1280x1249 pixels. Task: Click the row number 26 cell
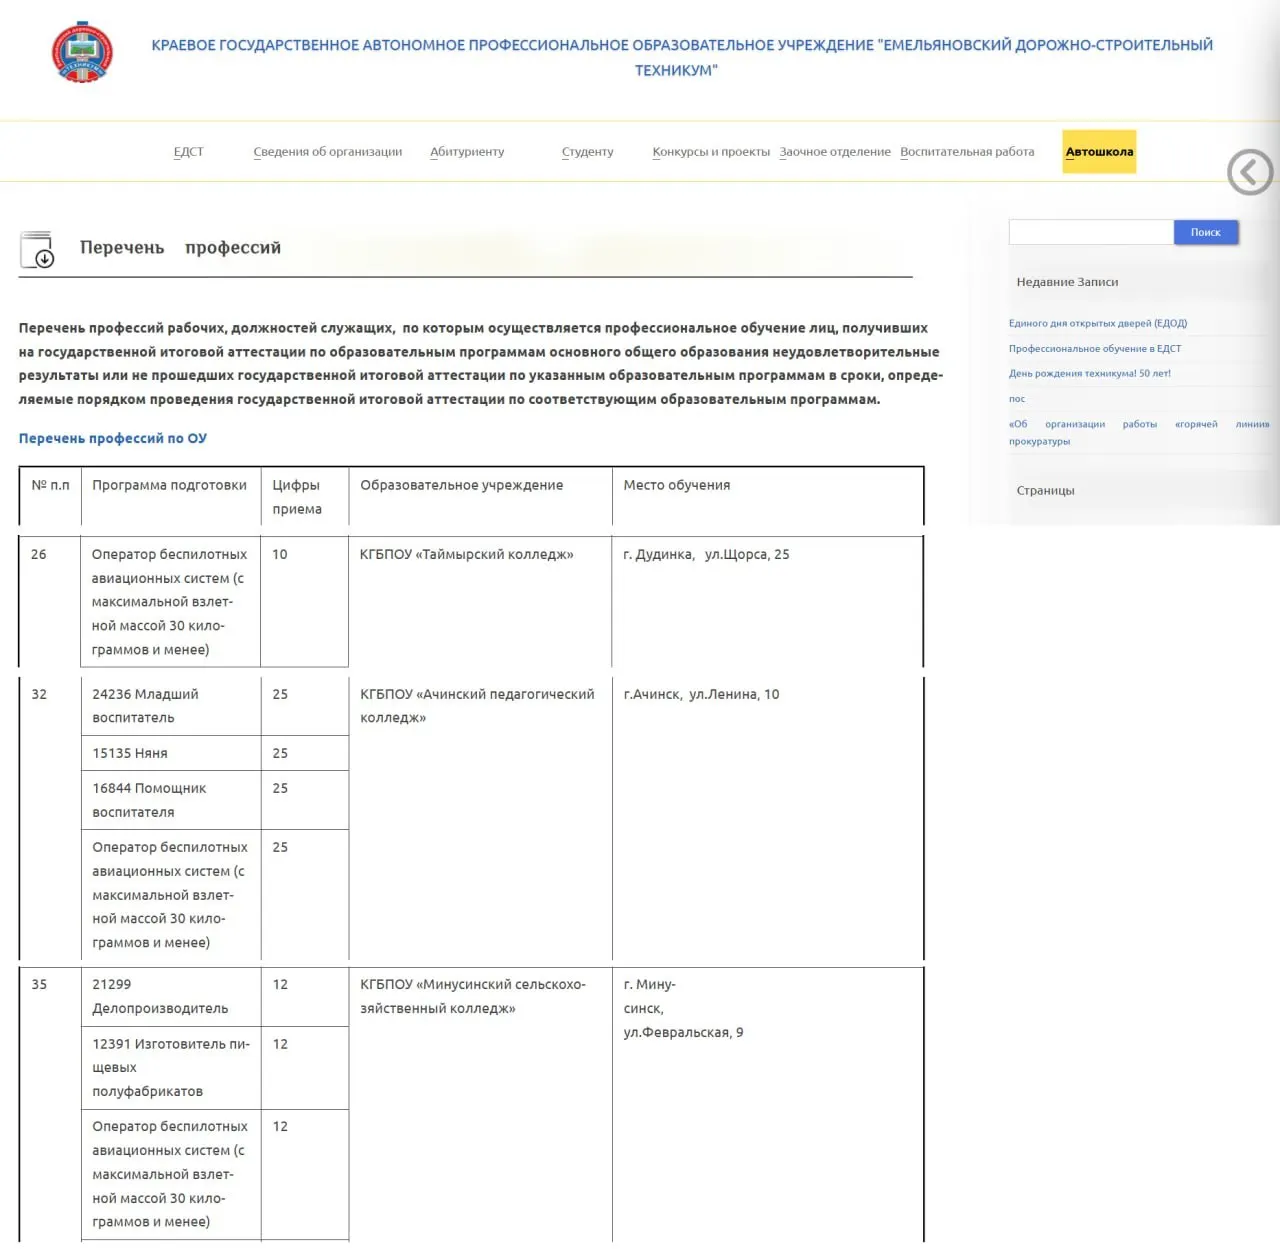click(50, 602)
